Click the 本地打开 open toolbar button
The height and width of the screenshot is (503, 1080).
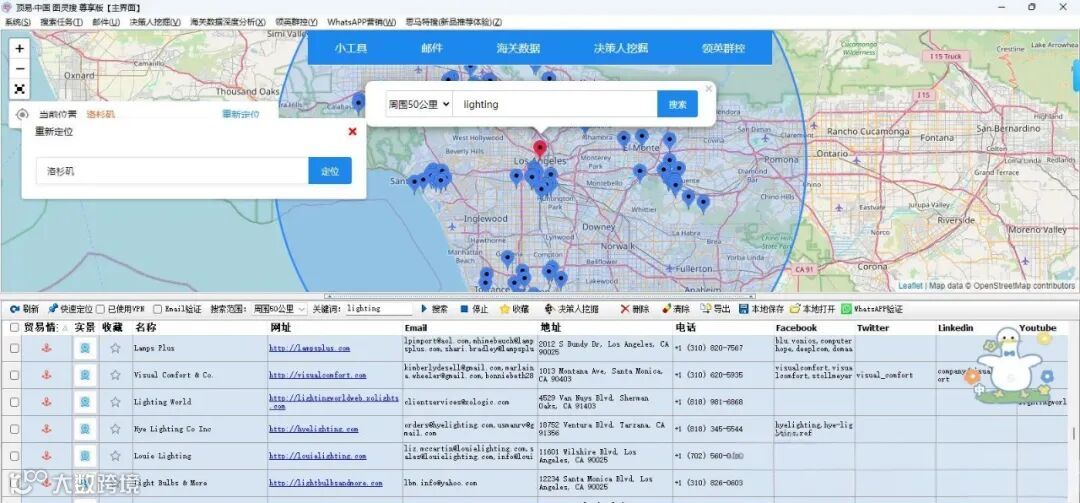click(812, 309)
